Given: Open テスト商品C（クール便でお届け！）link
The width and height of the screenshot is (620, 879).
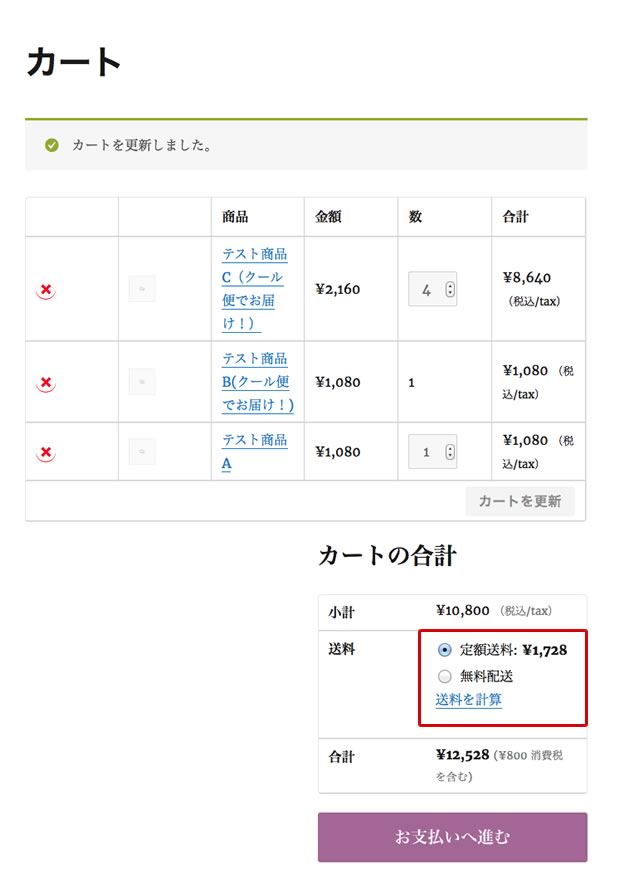Looking at the screenshot, I should click(x=254, y=289).
